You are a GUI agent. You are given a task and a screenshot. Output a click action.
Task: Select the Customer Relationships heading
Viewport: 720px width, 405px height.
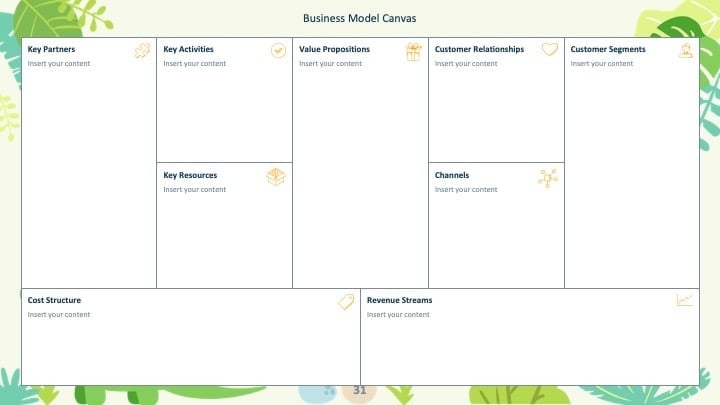479,49
